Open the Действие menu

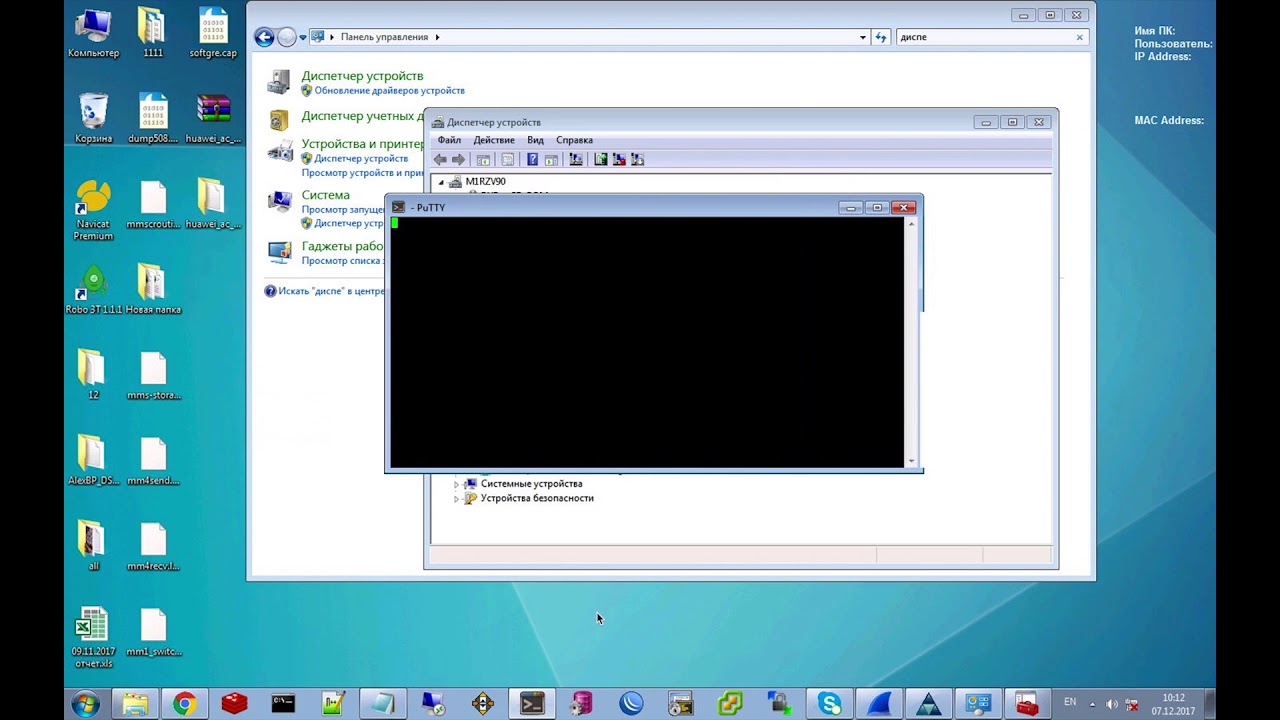pyautogui.click(x=494, y=140)
